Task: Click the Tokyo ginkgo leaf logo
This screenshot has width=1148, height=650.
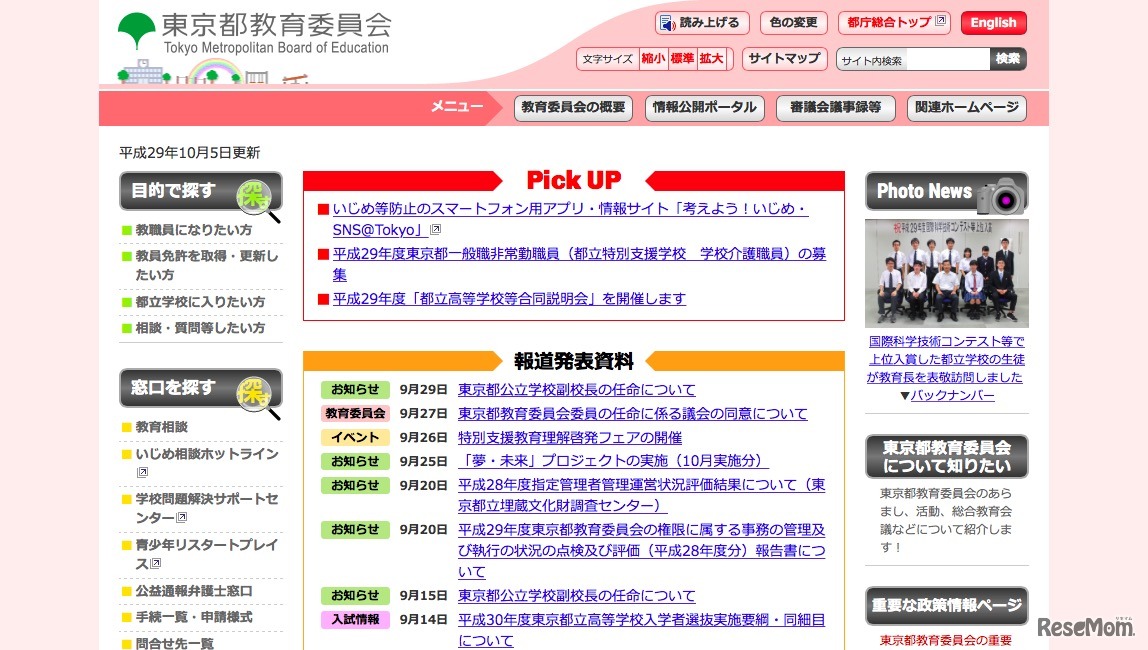Action: point(136,31)
